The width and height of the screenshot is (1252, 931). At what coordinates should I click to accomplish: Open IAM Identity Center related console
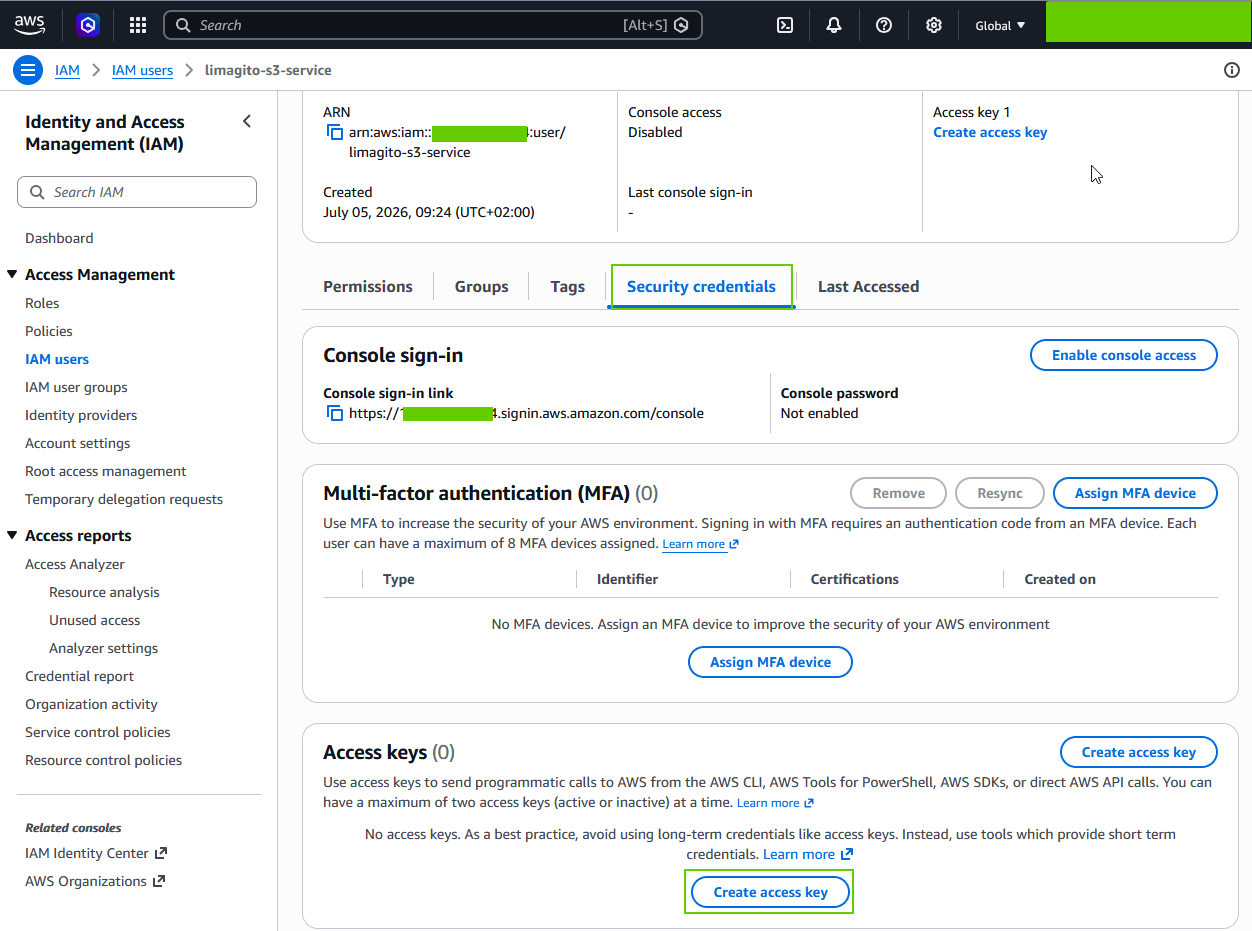point(87,853)
